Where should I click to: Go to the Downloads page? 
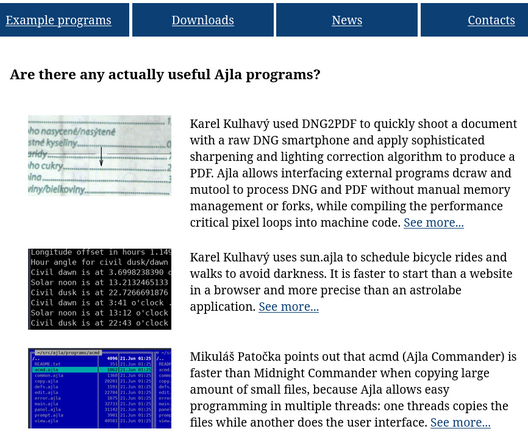point(203,20)
